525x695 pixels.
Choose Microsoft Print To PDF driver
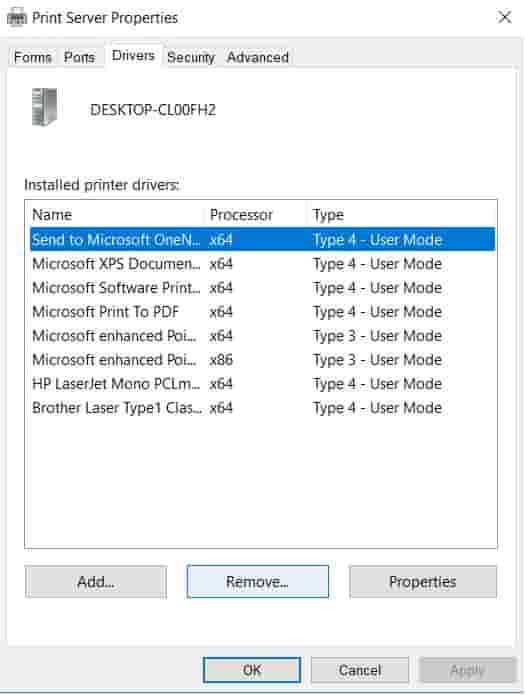pyautogui.click(x=262, y=312)
